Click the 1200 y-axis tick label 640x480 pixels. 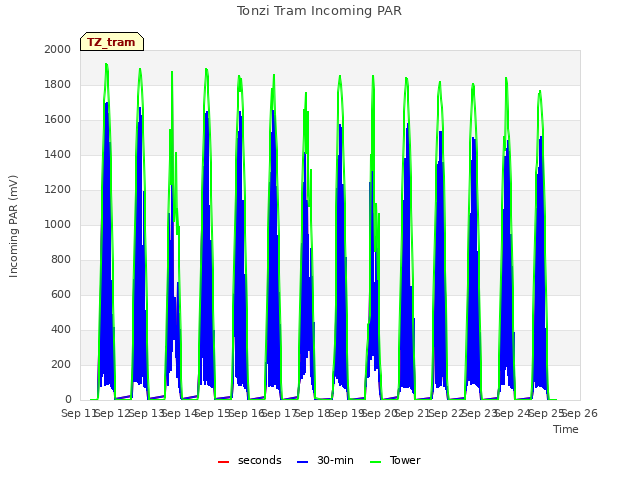58,189
